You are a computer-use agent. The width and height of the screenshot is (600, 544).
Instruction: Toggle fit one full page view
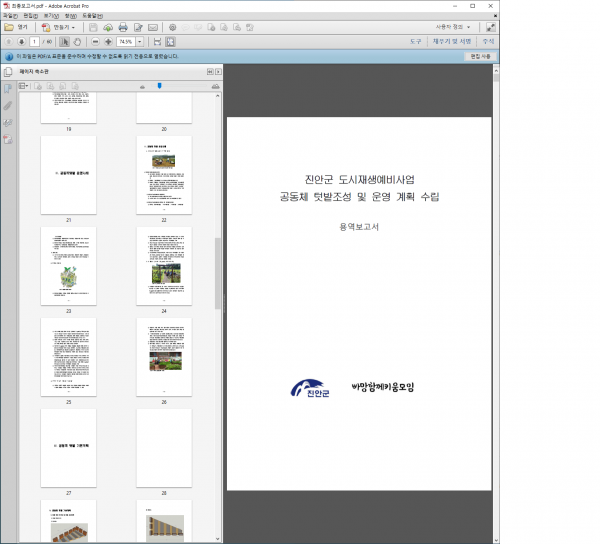coord(170,42)
